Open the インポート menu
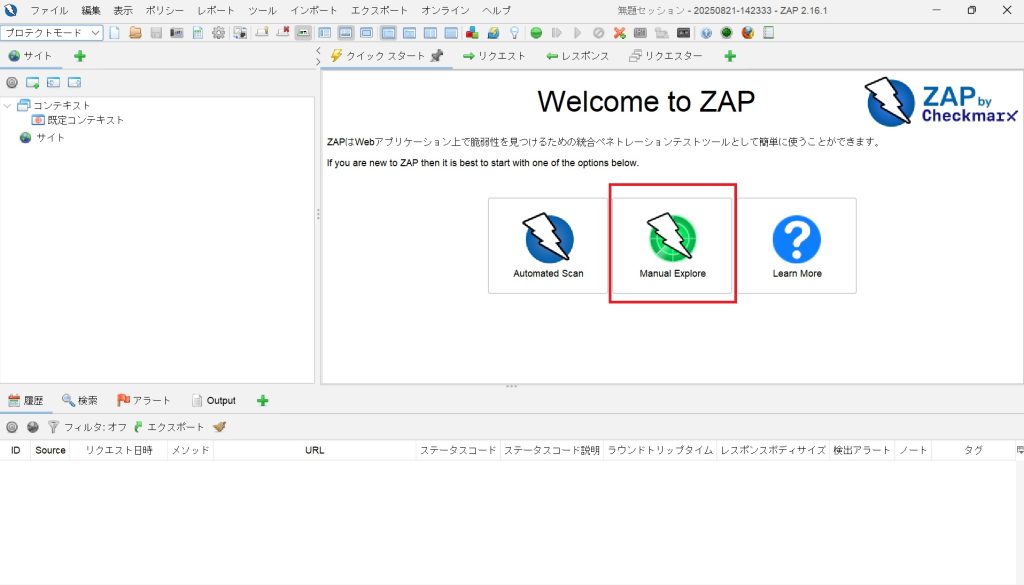This screenshot has height=585, width=1024. point(313,10)
